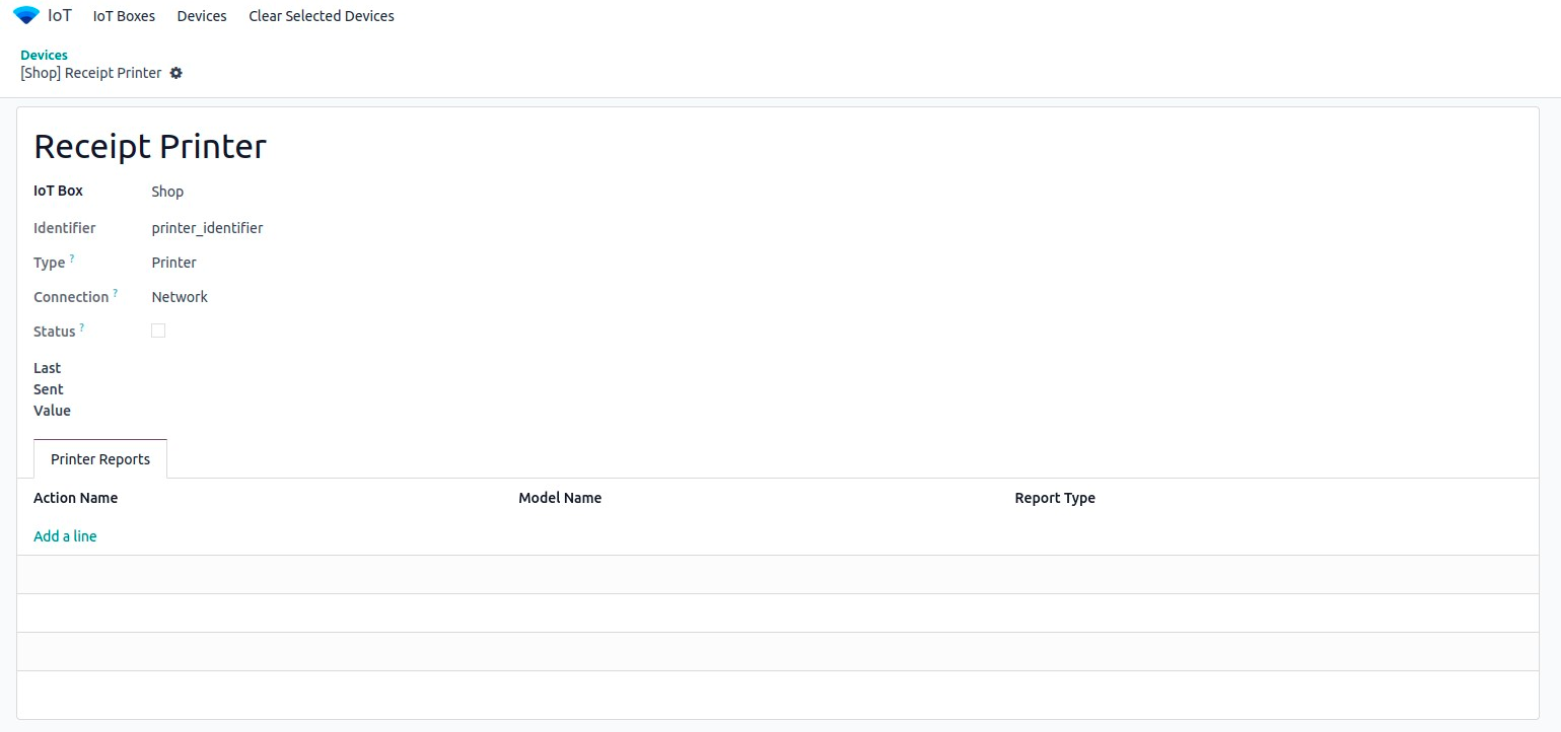1561x732 pixels.
Task: Click the Last Sent Value label
Action: (x=52, y=389)
